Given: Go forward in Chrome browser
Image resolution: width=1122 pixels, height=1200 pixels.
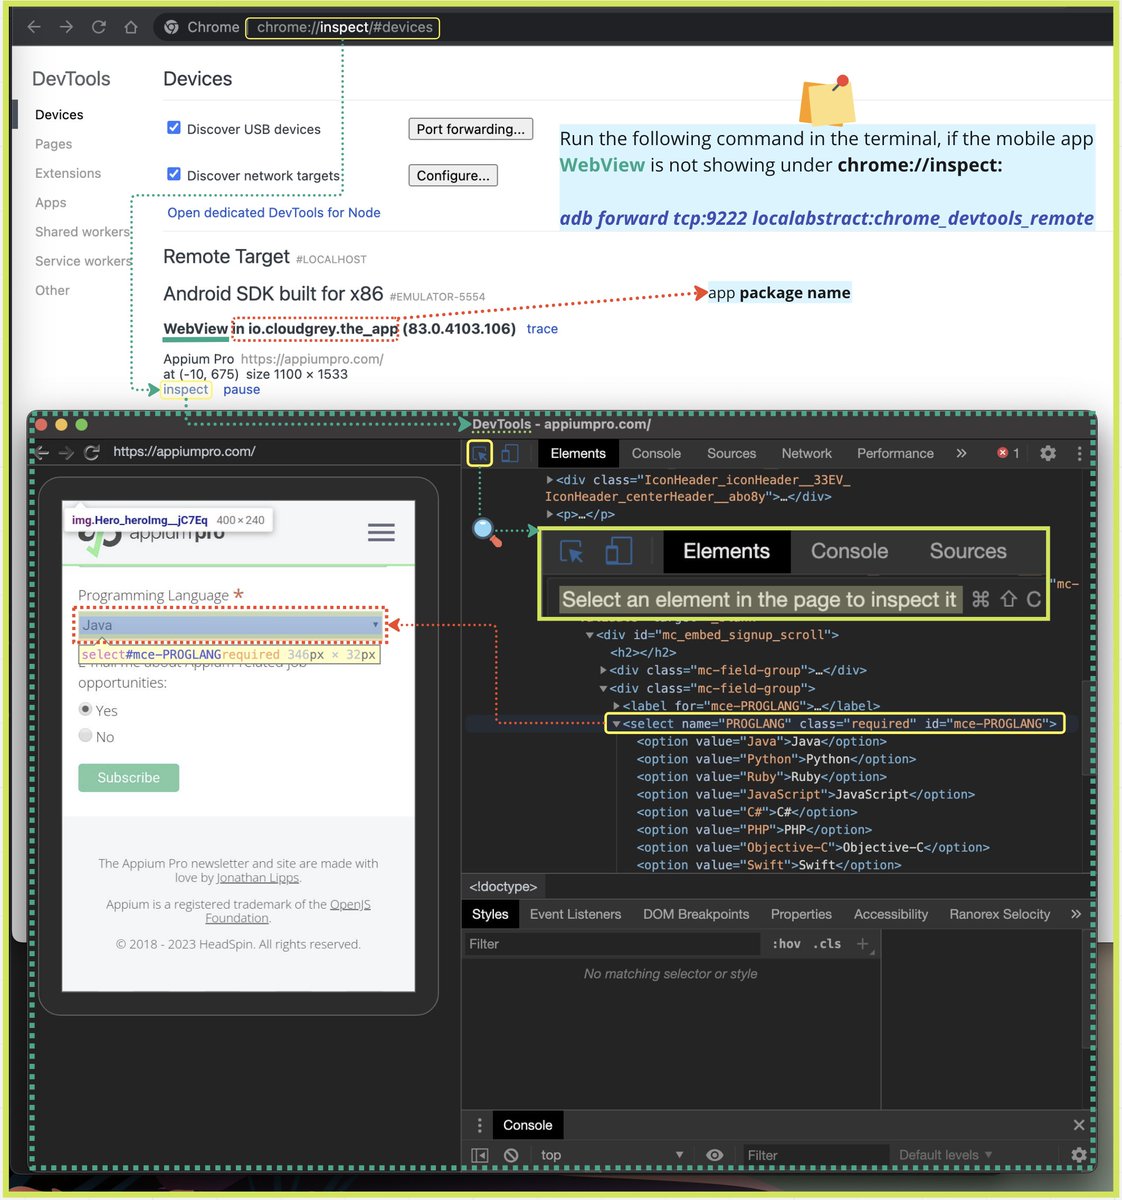Looking at the screenshot, I should 66,27.
